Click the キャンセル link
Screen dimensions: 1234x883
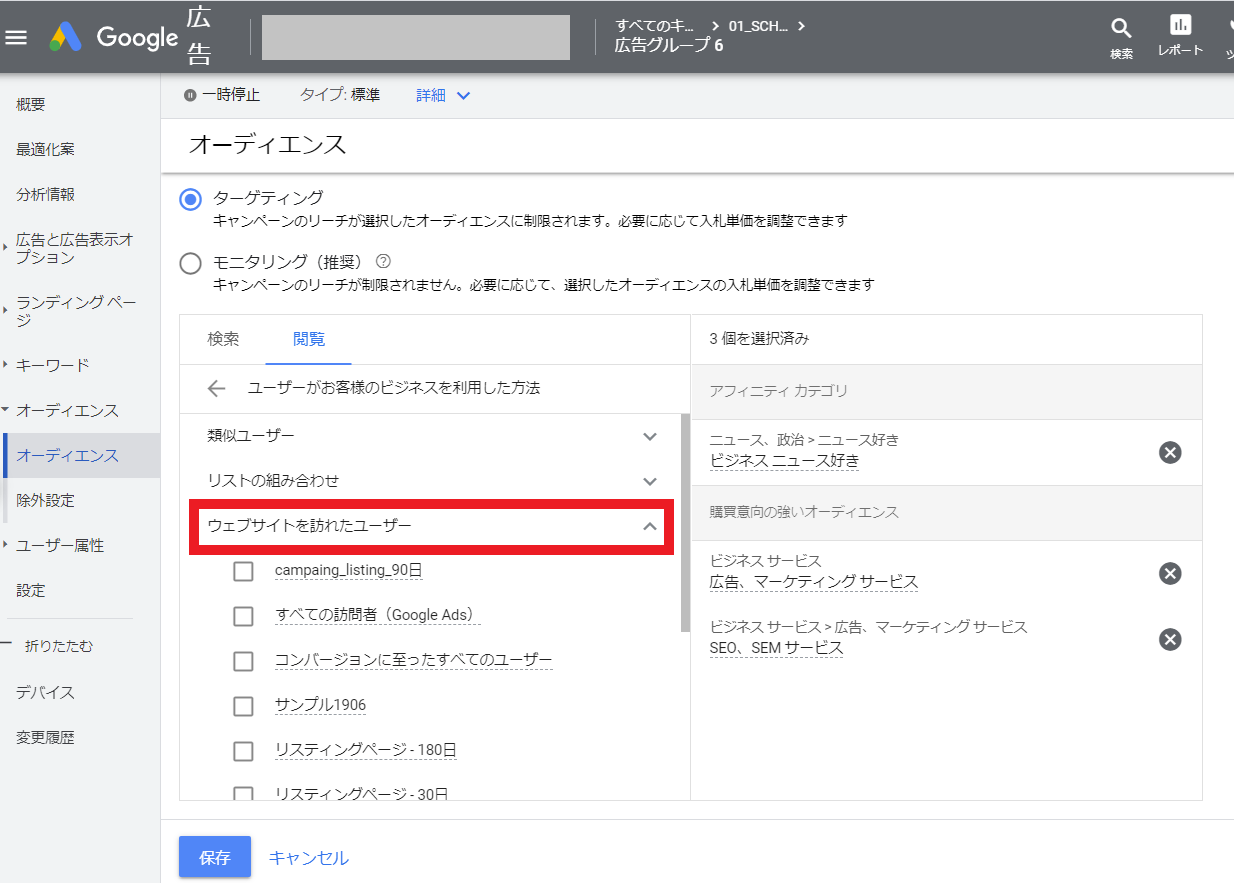309,857
